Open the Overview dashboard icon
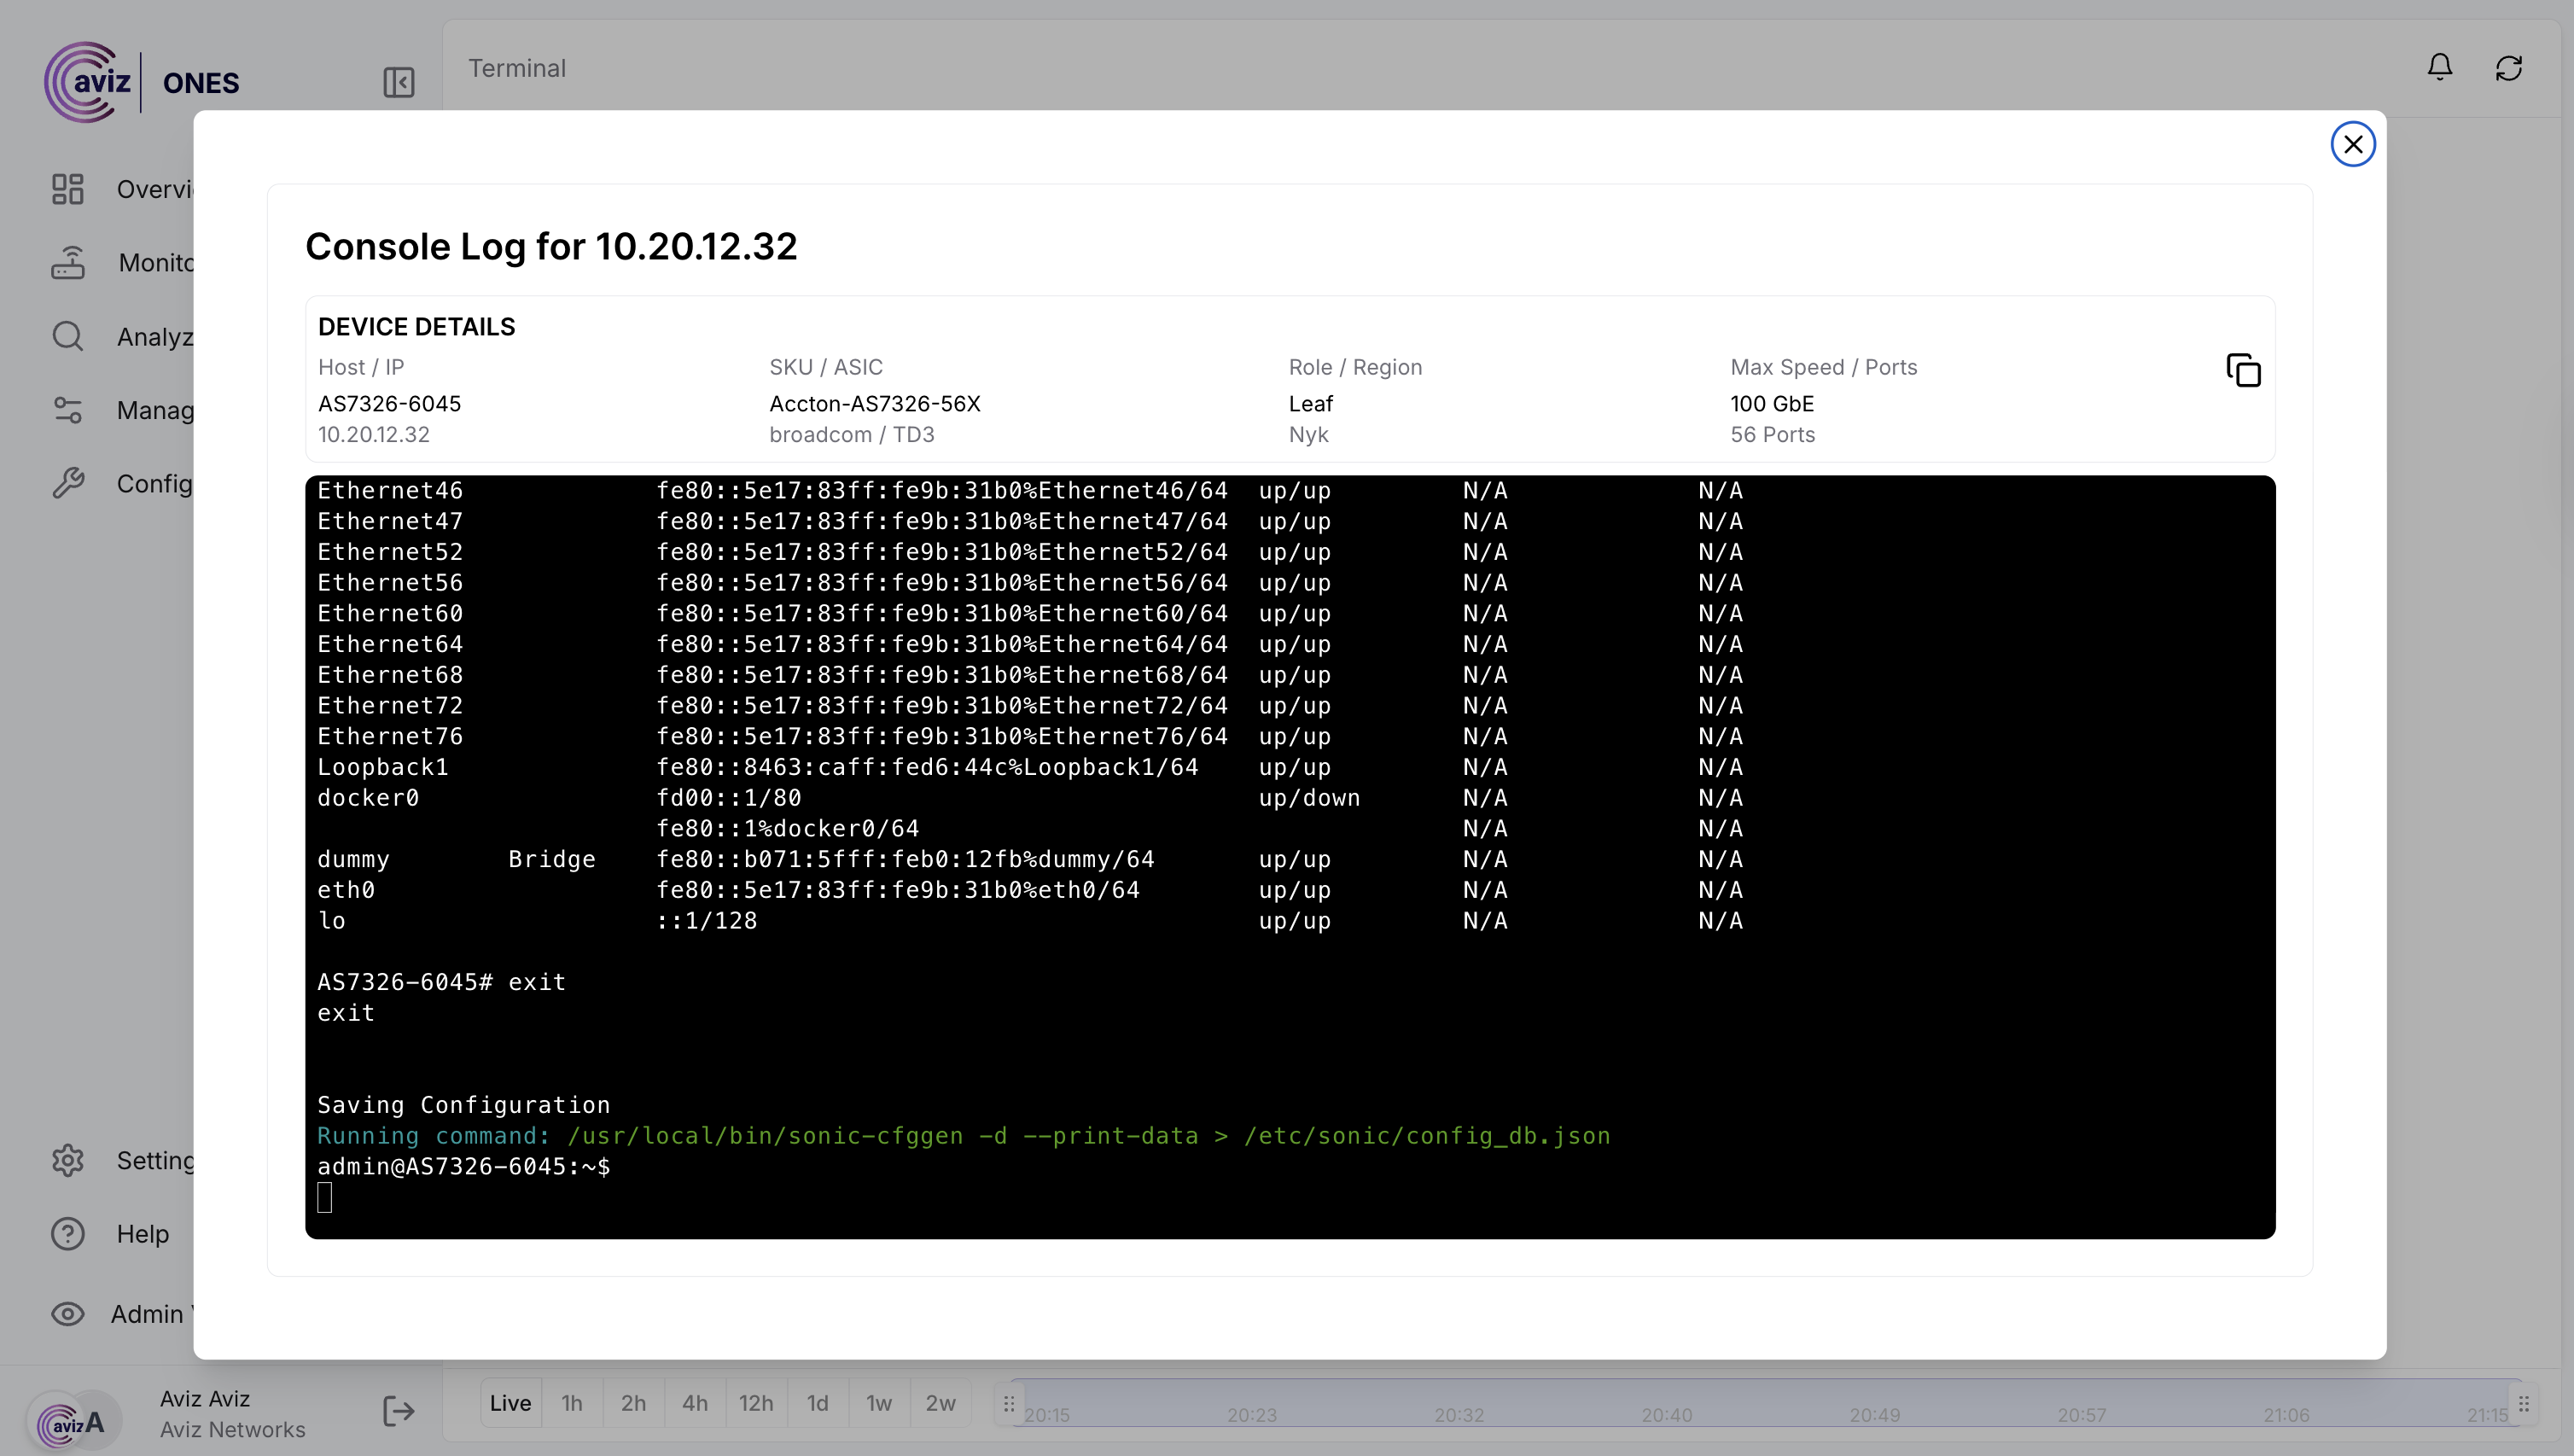 [68, 189]
